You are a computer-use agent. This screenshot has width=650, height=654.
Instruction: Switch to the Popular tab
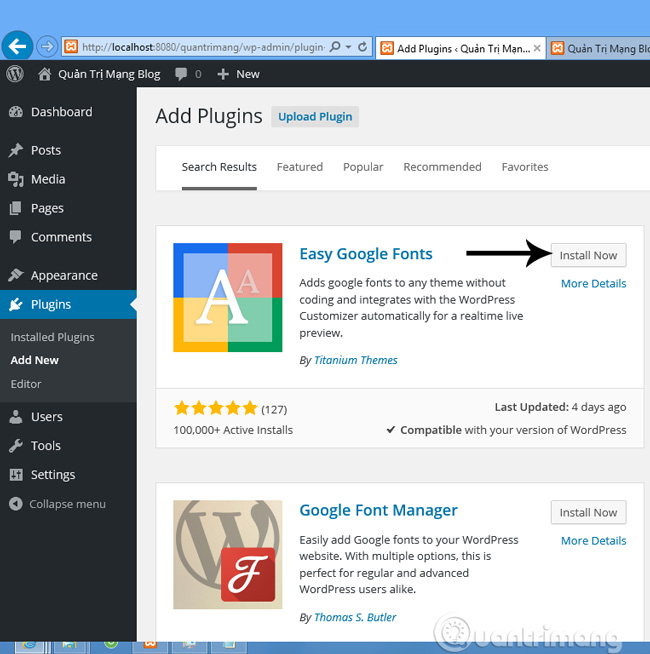[x=363, y=167]
